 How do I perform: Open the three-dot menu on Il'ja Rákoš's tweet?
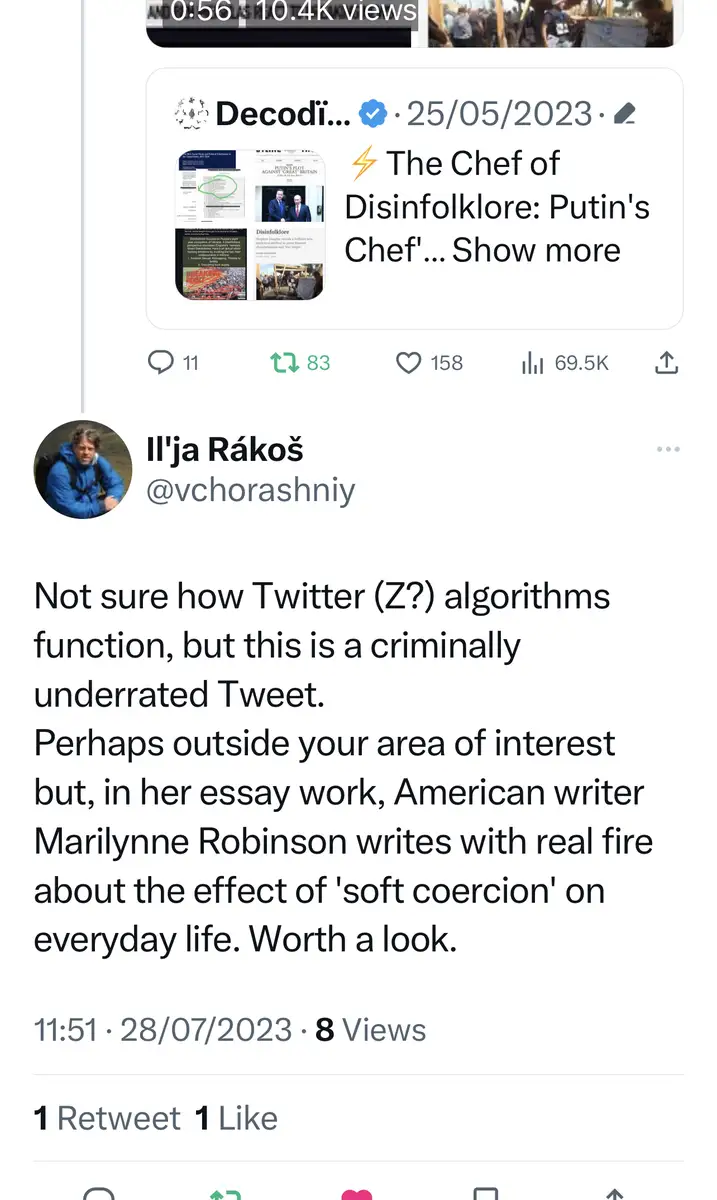click(668, 450)
